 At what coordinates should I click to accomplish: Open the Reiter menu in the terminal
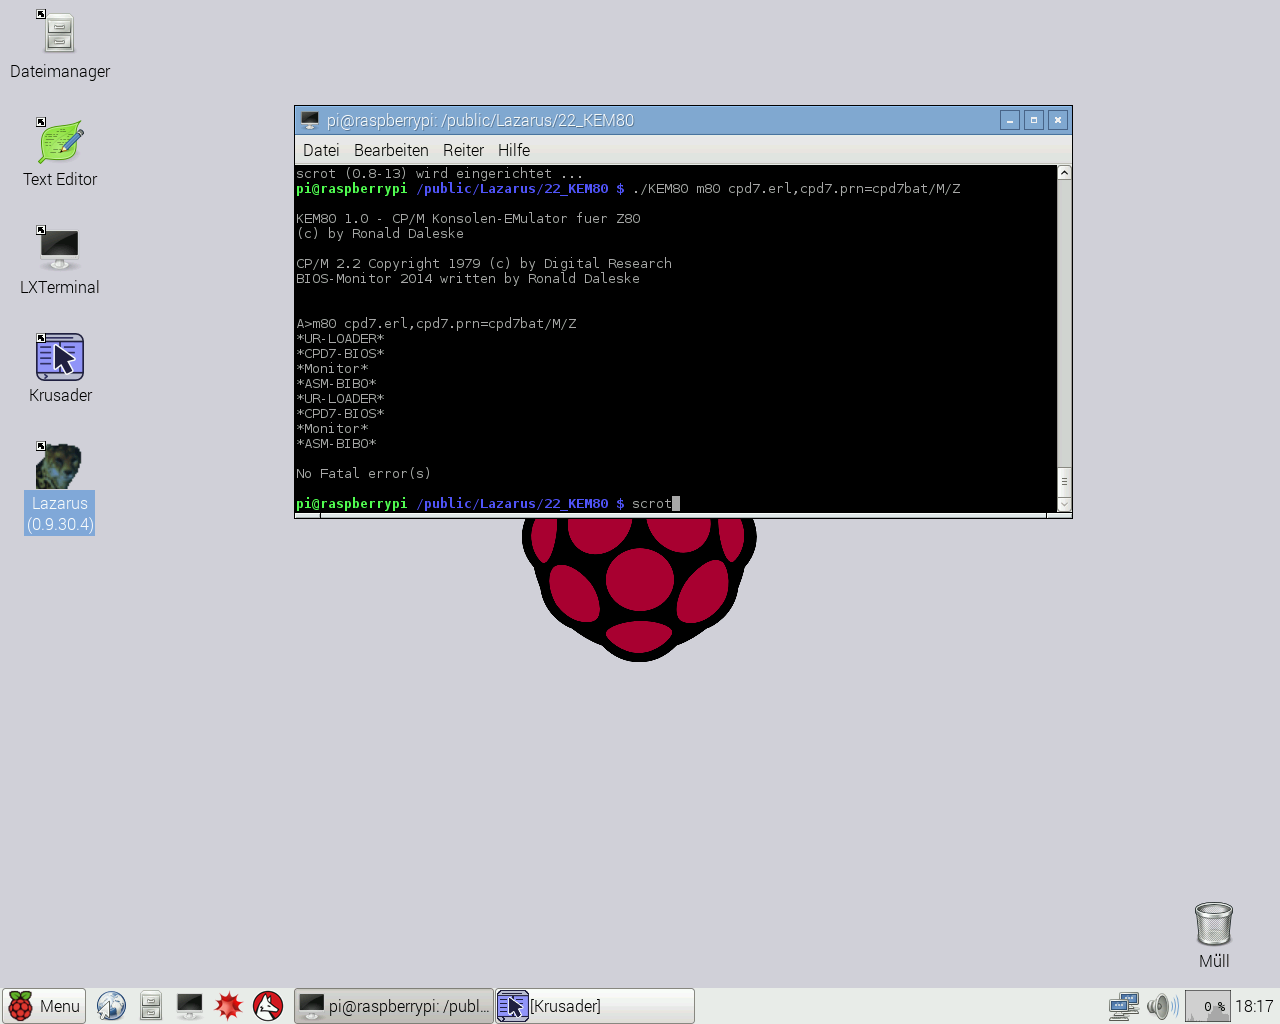point(463,150)
